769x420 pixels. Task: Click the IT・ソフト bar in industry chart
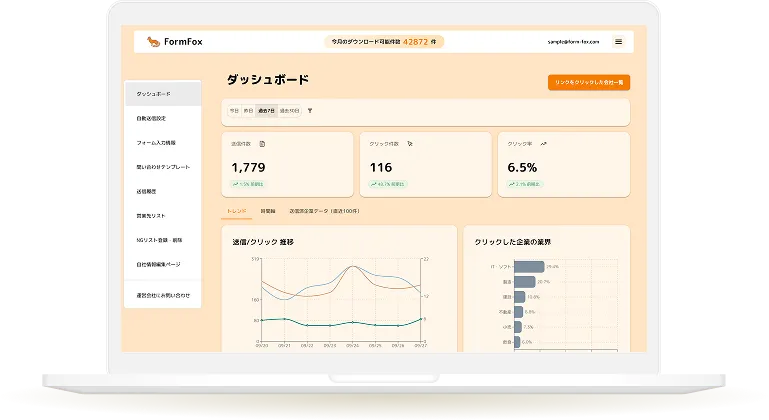click(x=529, y=267)
